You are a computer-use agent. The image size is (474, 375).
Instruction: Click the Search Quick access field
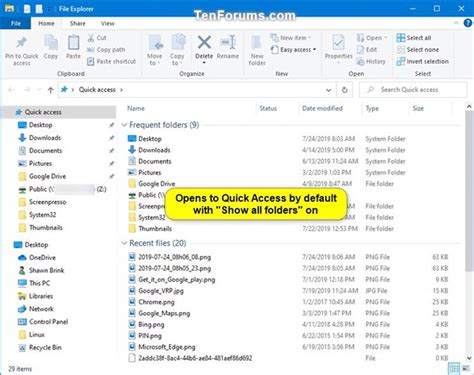click(x=413, y=90)
